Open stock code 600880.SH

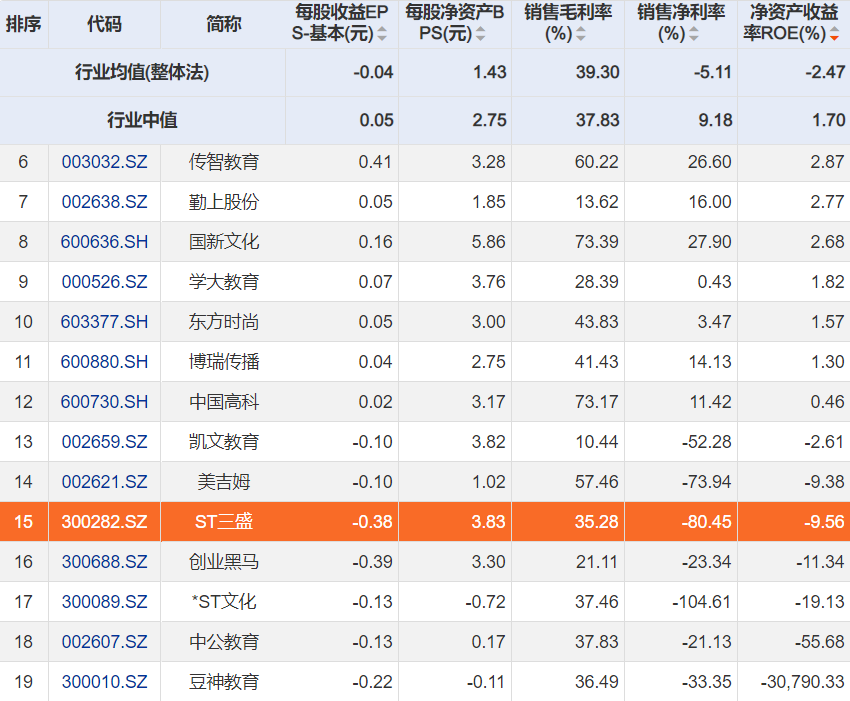pos(105,362)
